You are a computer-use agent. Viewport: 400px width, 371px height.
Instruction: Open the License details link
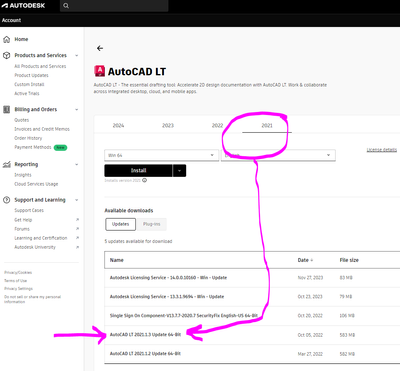pos(382,150)
